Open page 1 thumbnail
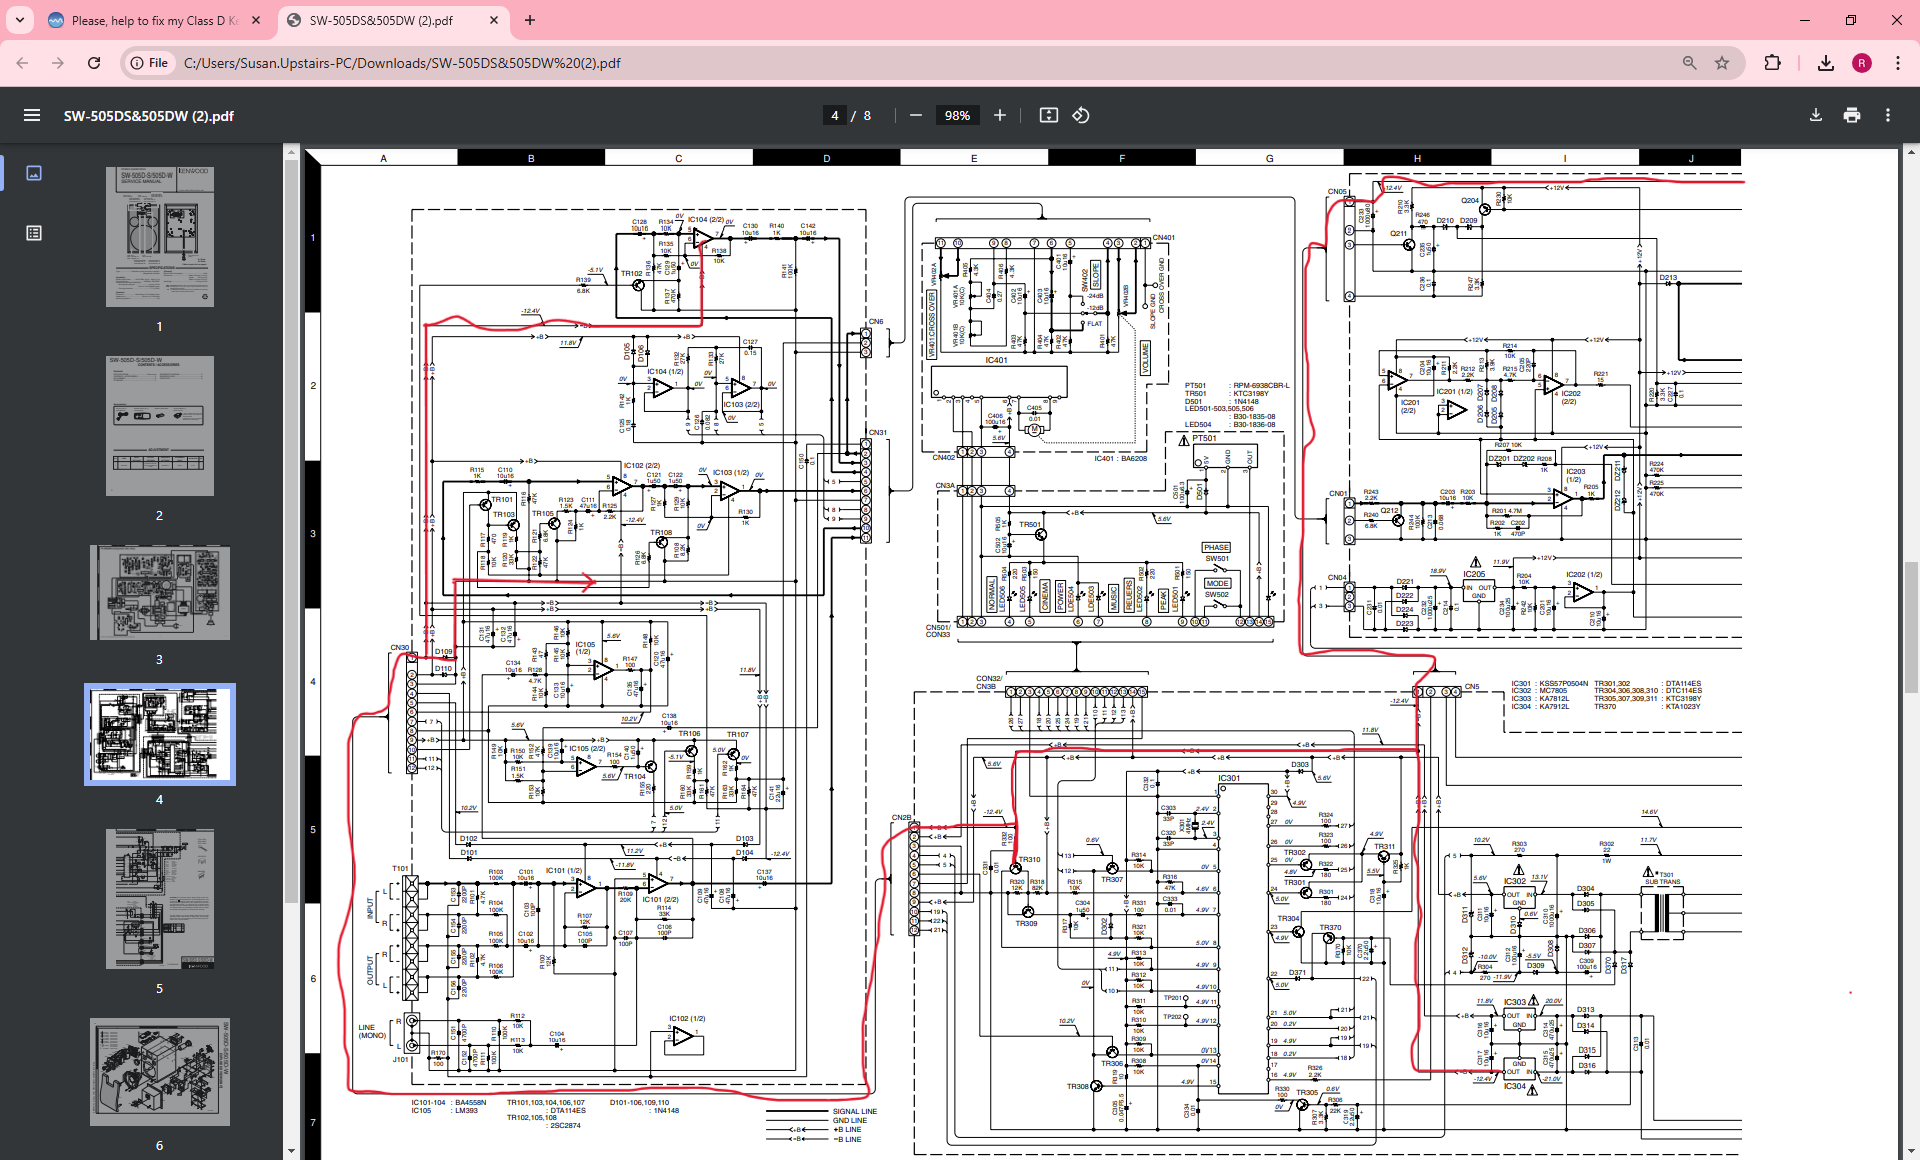 pyautogui.click(x=160, y=237)
